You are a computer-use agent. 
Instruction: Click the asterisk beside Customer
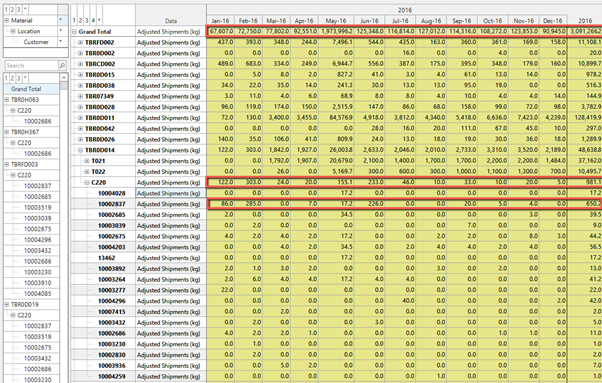coord(61,42)
